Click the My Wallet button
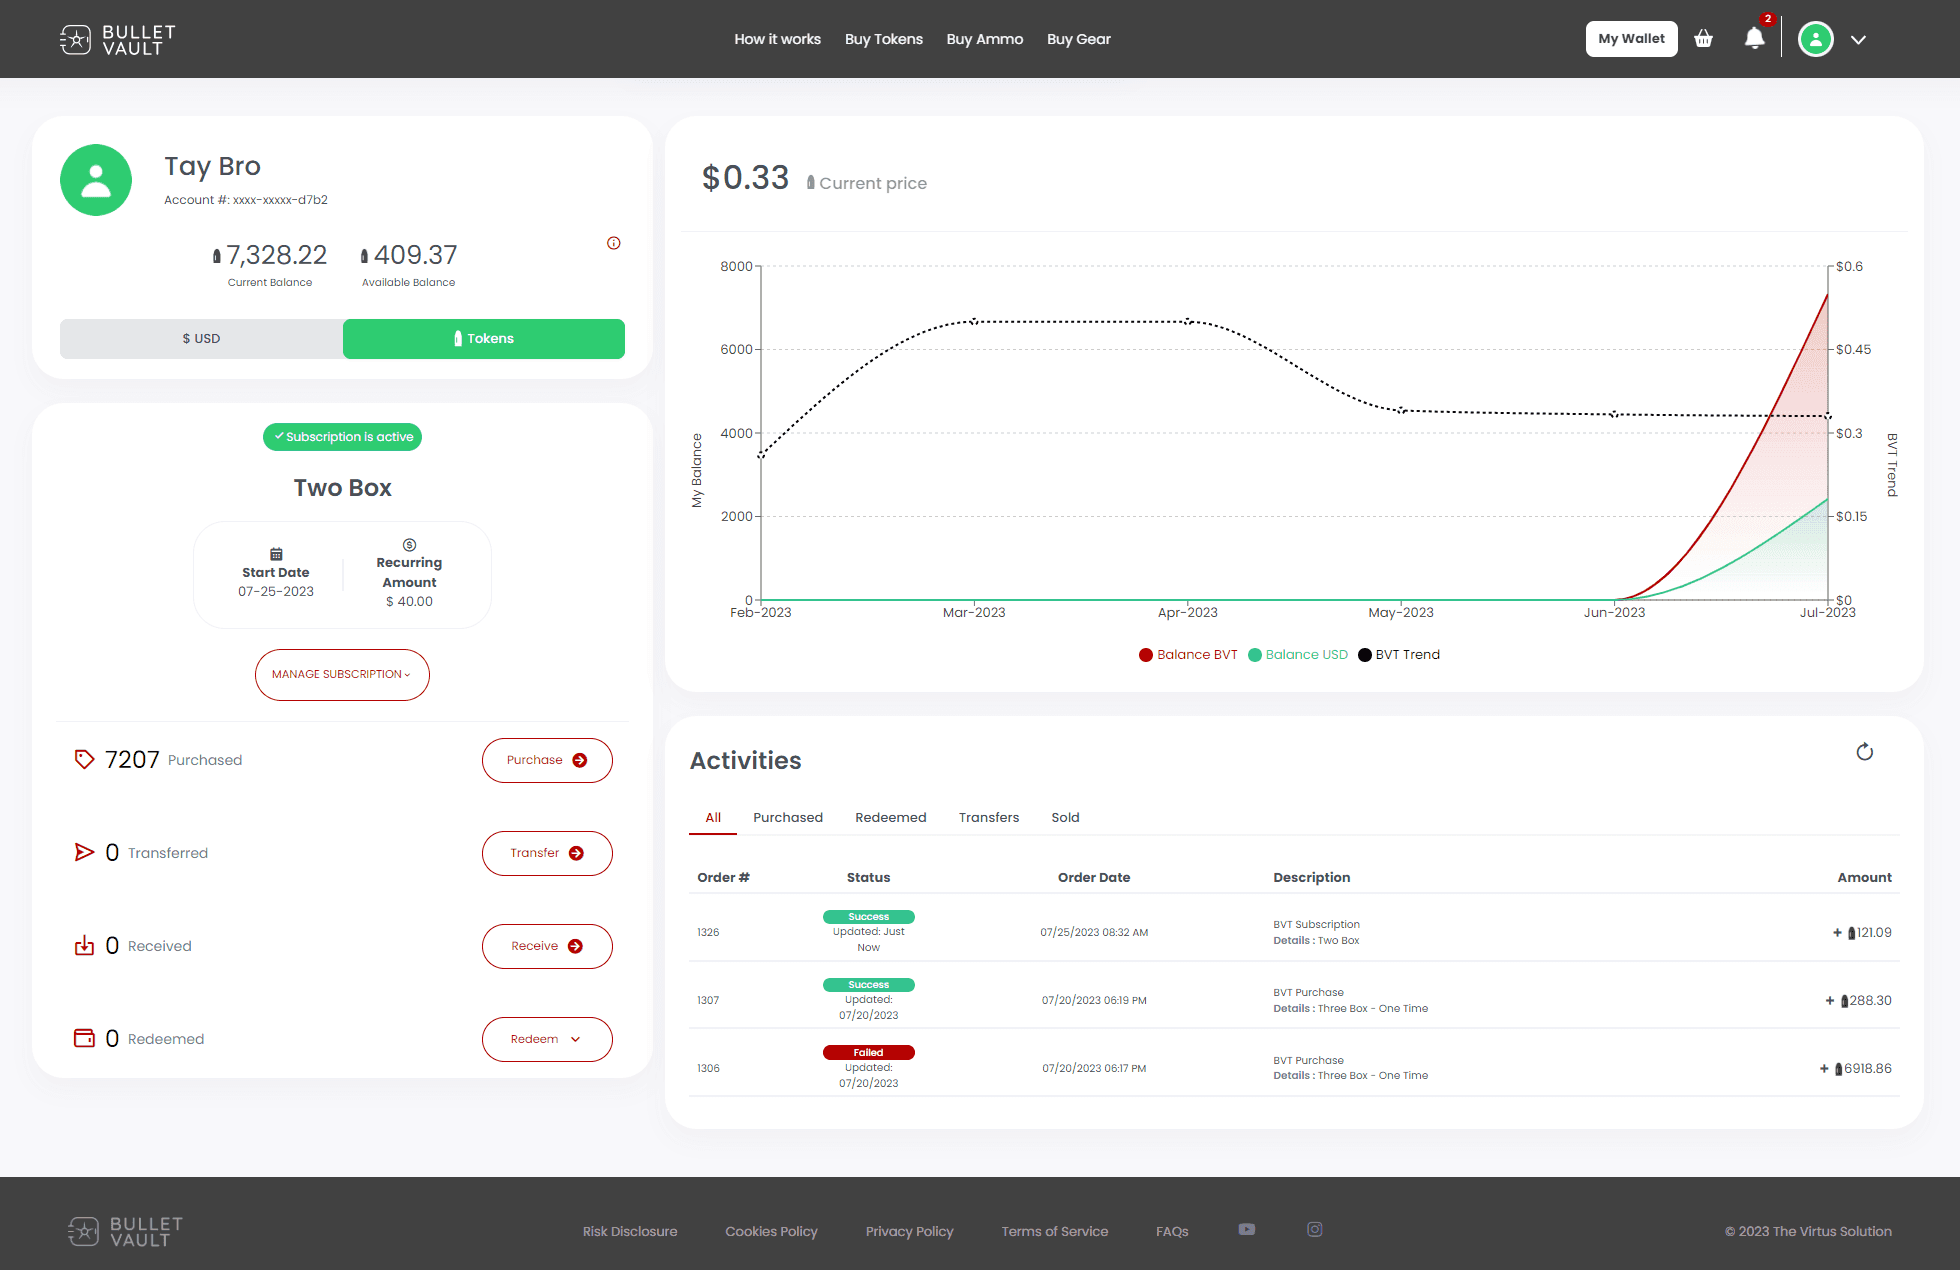Screen dimensions: 1960x1270 tap(1631, 39)
